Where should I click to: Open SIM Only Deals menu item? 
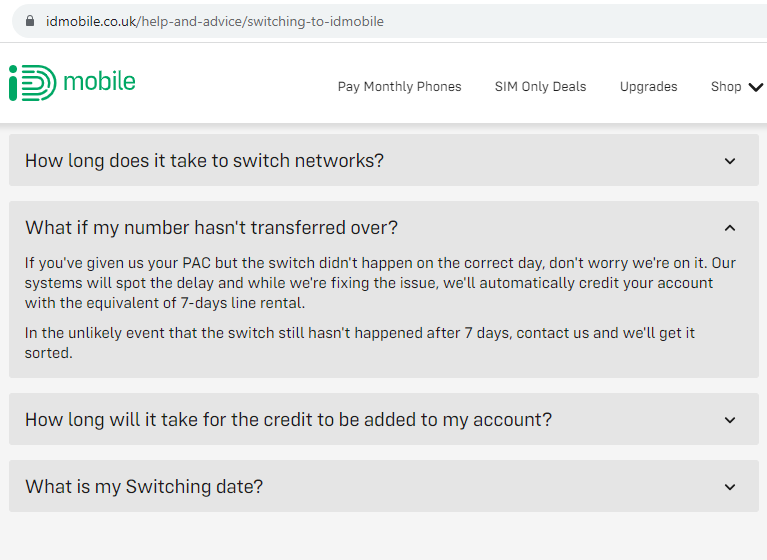(540, 87)
